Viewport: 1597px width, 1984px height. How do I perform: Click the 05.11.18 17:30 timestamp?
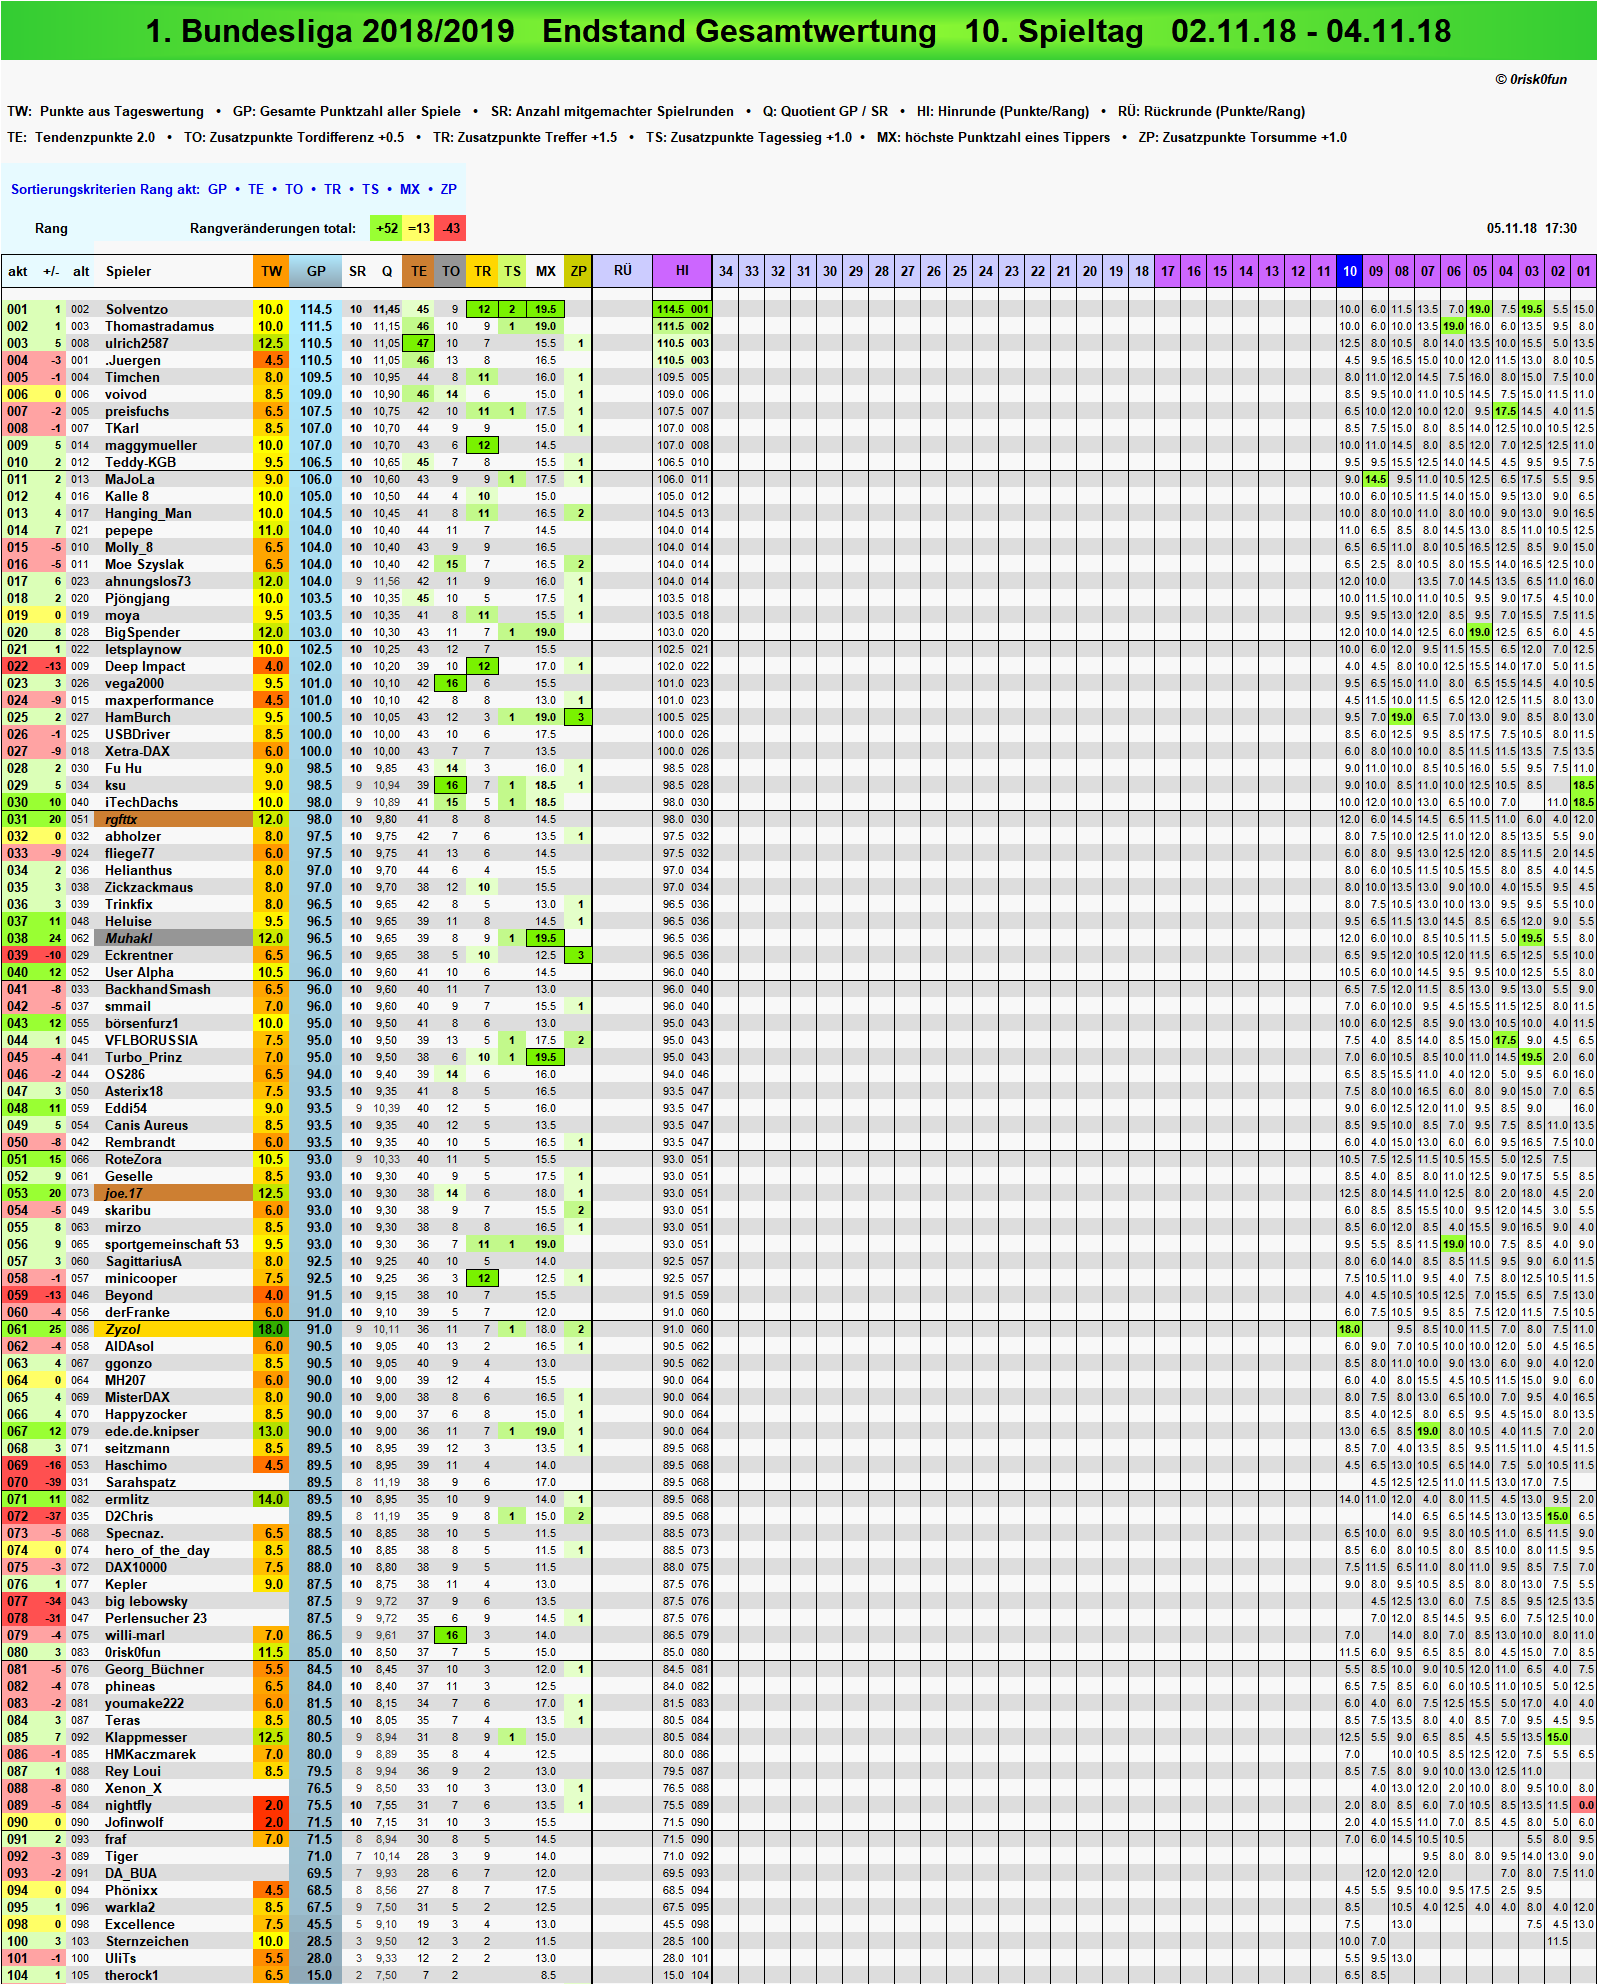point(1531,228)
